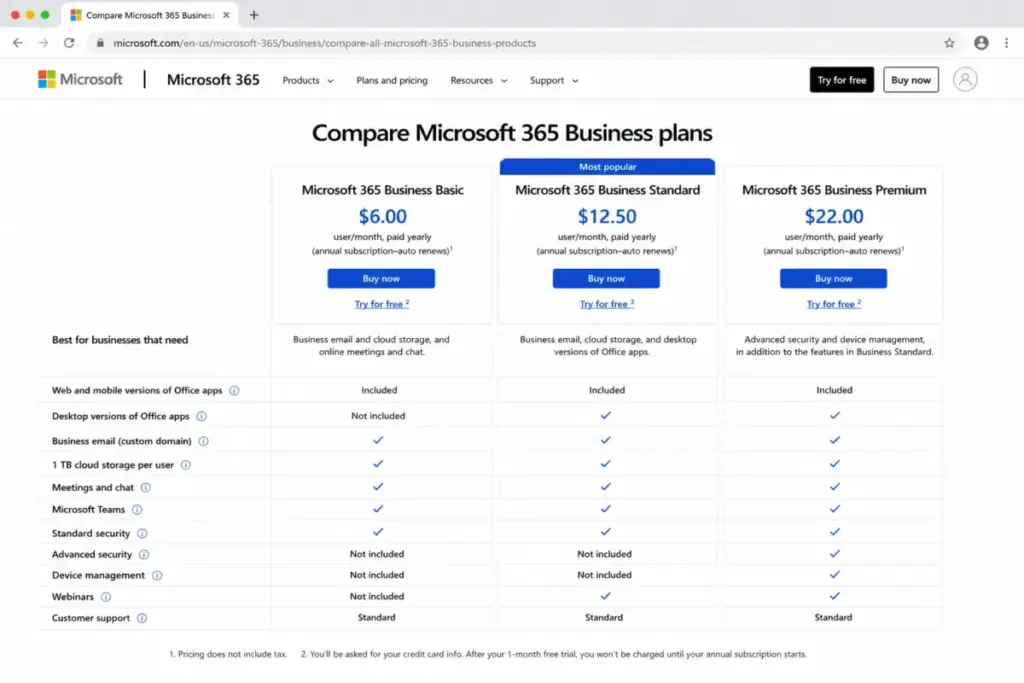
Task: Click the Microsoft account sign-in avatar
Action: click(965, 80)
